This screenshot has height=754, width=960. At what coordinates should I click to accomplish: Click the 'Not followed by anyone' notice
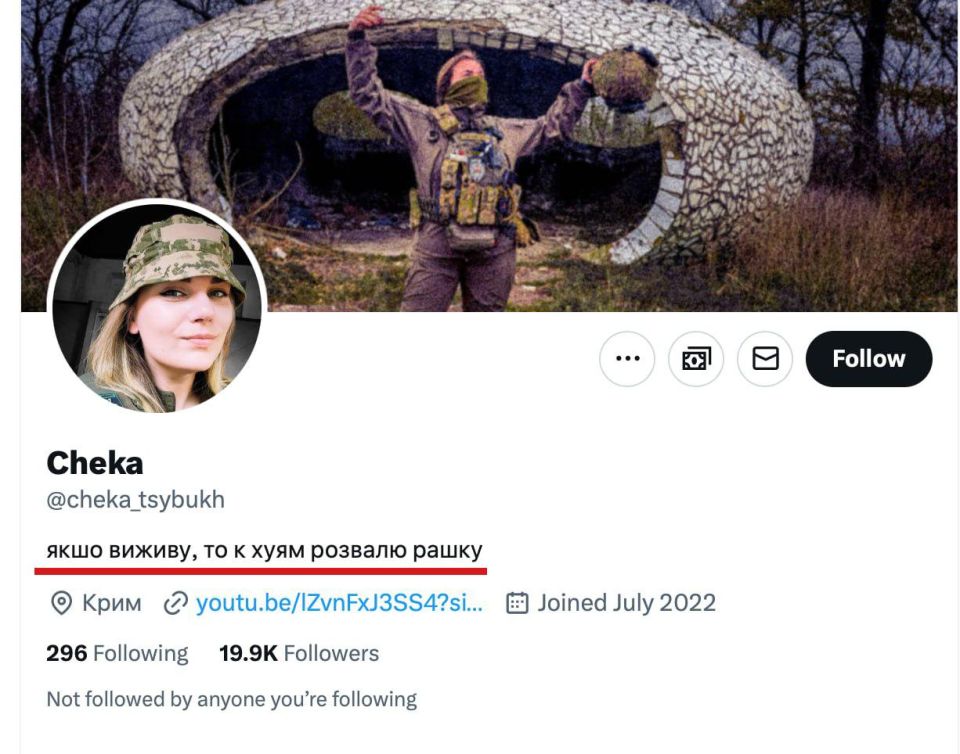point(231,699)
